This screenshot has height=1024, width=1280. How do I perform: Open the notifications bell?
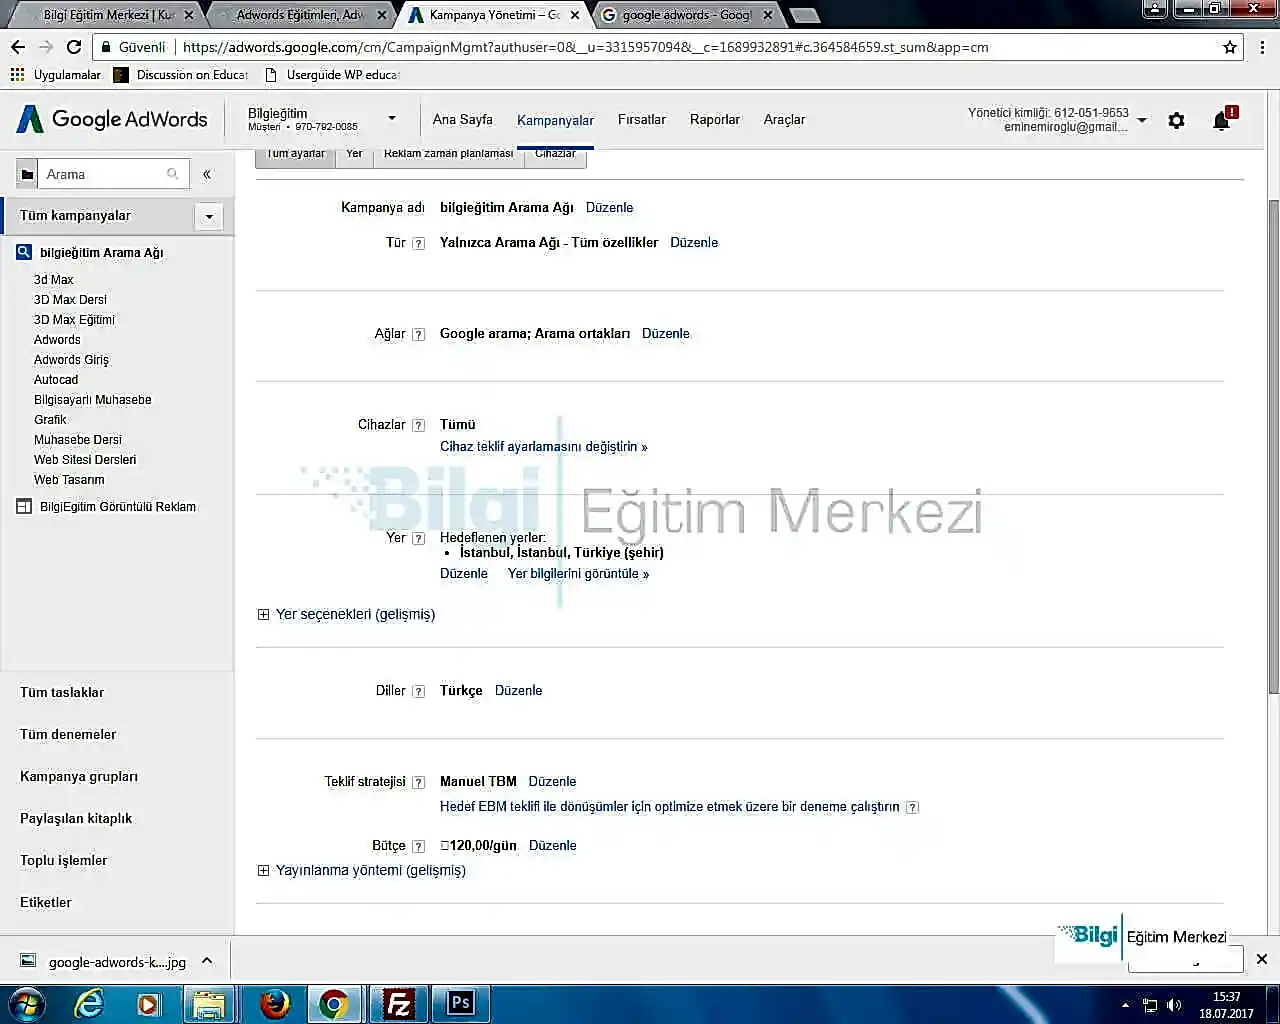point(1221,121)
